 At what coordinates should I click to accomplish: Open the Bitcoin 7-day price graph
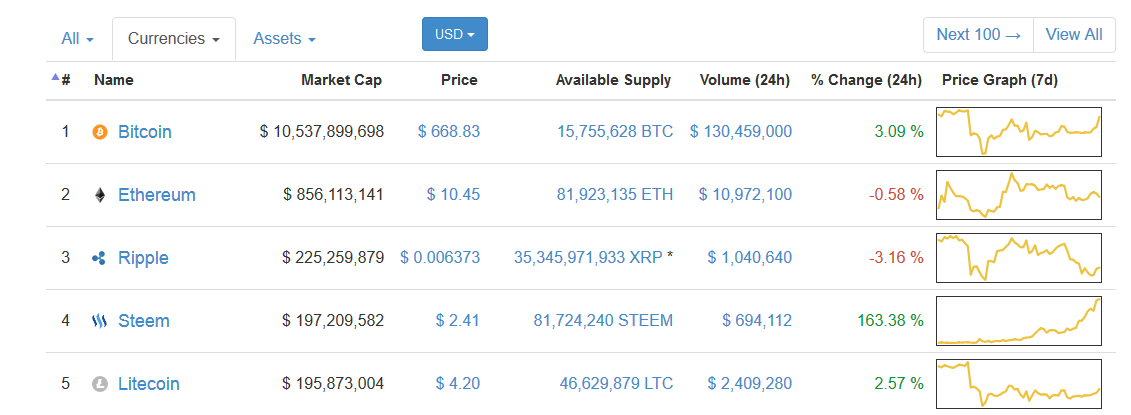pyautogui.click(x=1018, y=131)
